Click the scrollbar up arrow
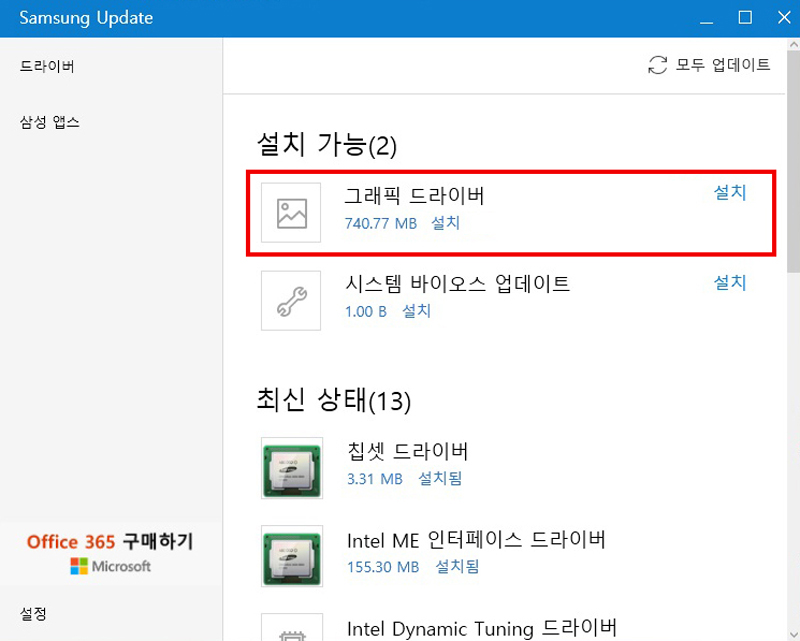This screenshot has width=800, height=641. pyautogui.click(x=793, y=45)
